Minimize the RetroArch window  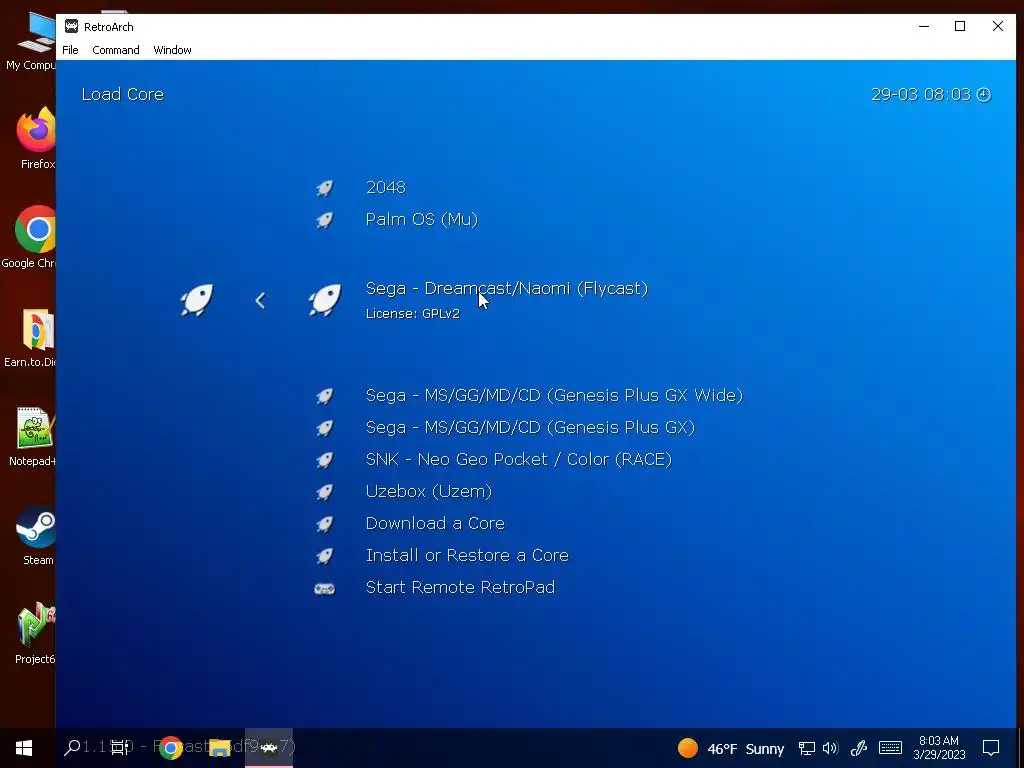(x=923, y=26)
